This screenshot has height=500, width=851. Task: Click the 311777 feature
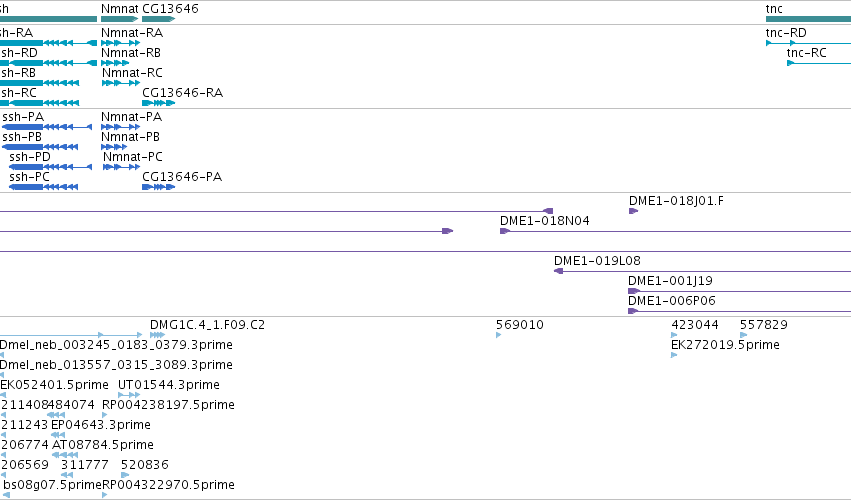tap(67, 476)
